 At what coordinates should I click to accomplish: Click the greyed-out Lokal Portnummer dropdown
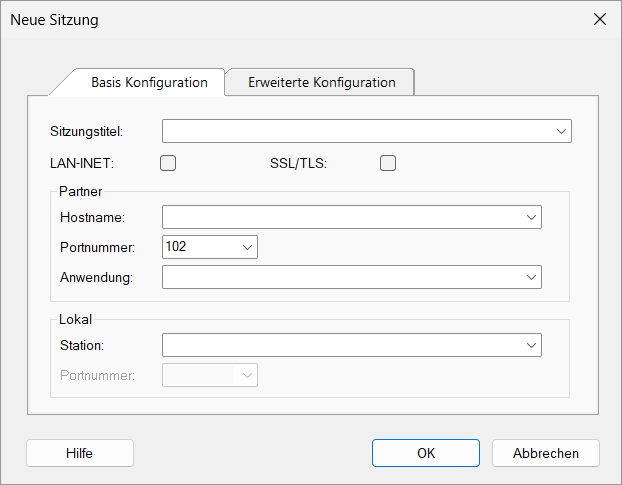pyautogui.click(x=210, y=375)
